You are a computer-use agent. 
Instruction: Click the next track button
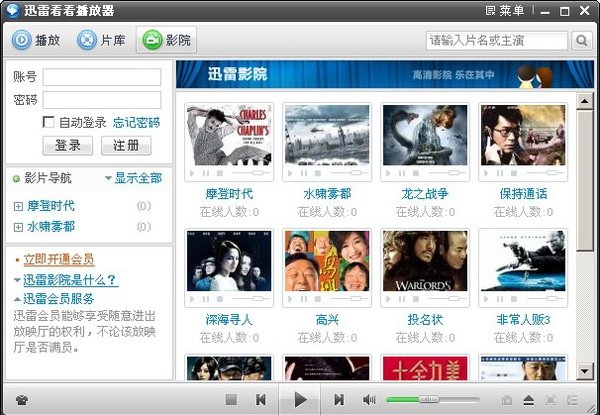(339, 400)
